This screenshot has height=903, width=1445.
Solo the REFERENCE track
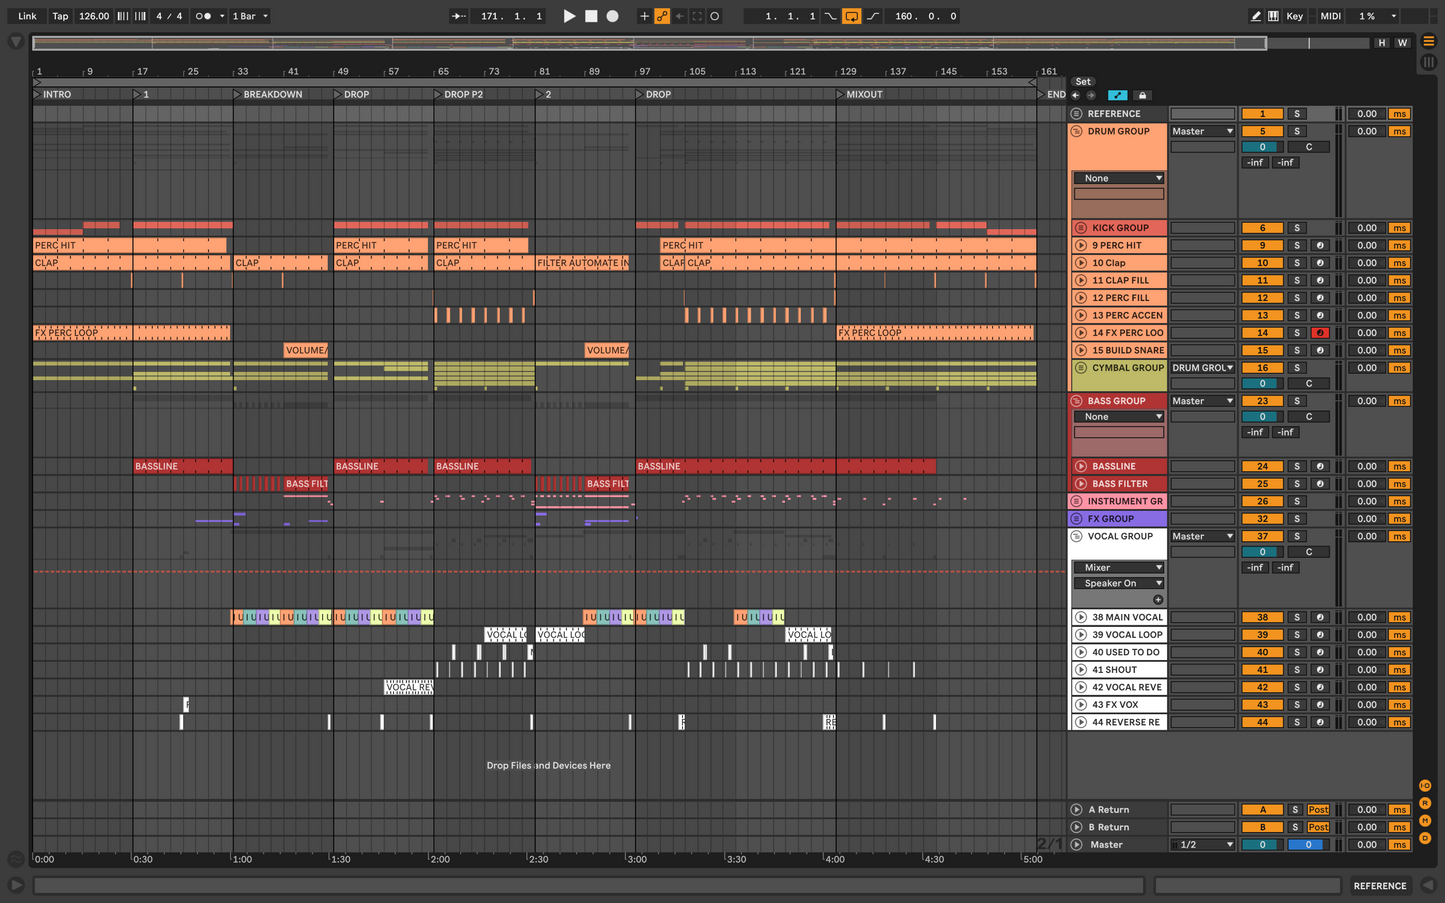(x=1297, y=114)
